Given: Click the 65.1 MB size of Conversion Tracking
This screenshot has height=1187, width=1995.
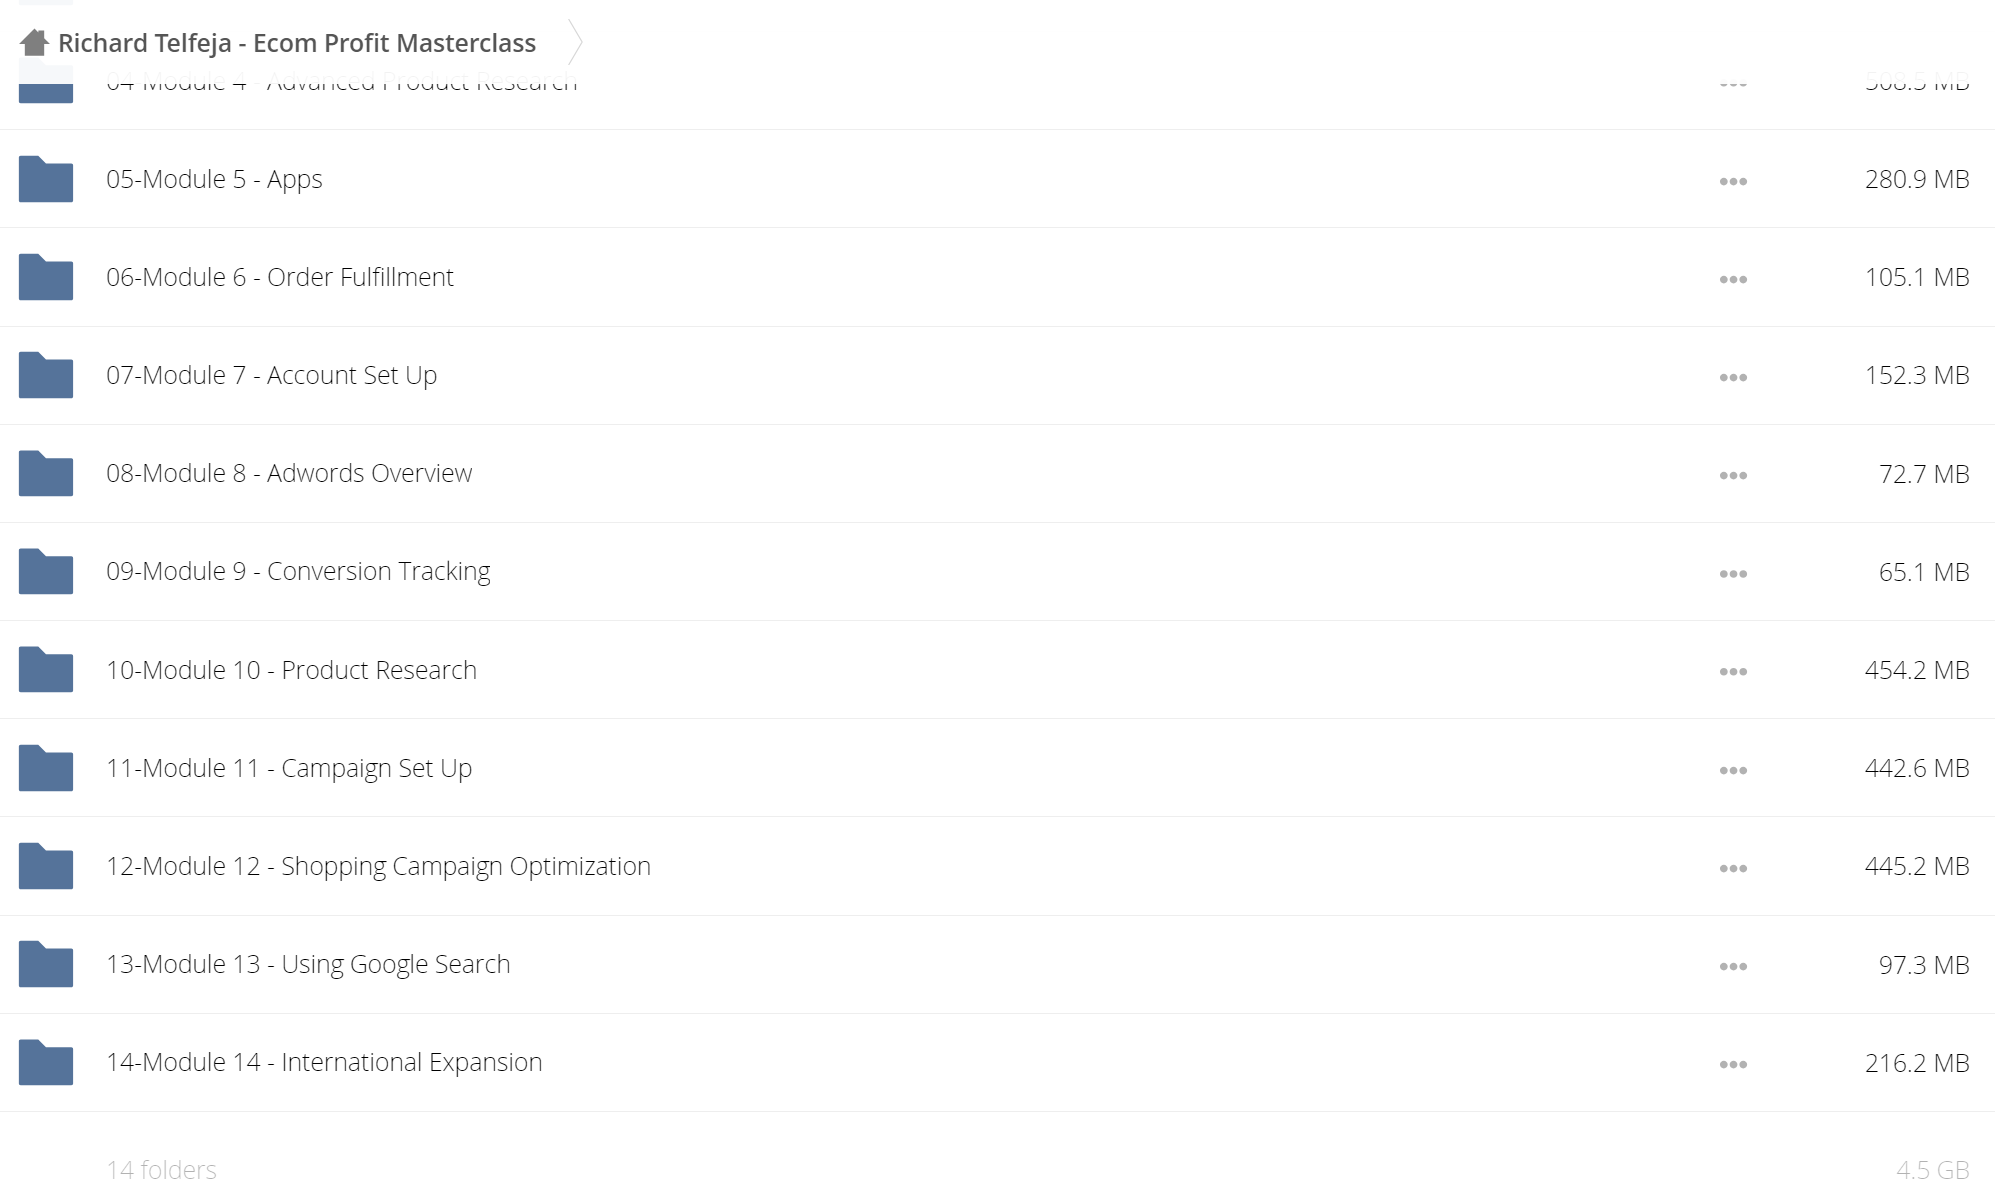Looking at the screenshot, I should [x=1923, y=572].
